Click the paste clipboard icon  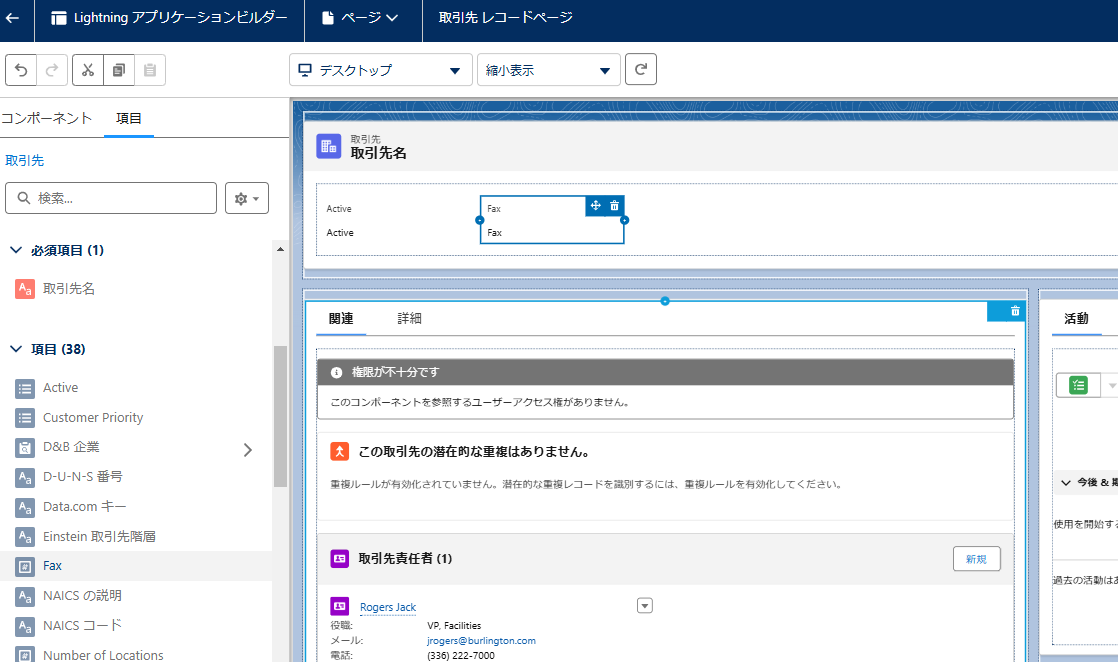pyautogui.click(x=150, y=70)
